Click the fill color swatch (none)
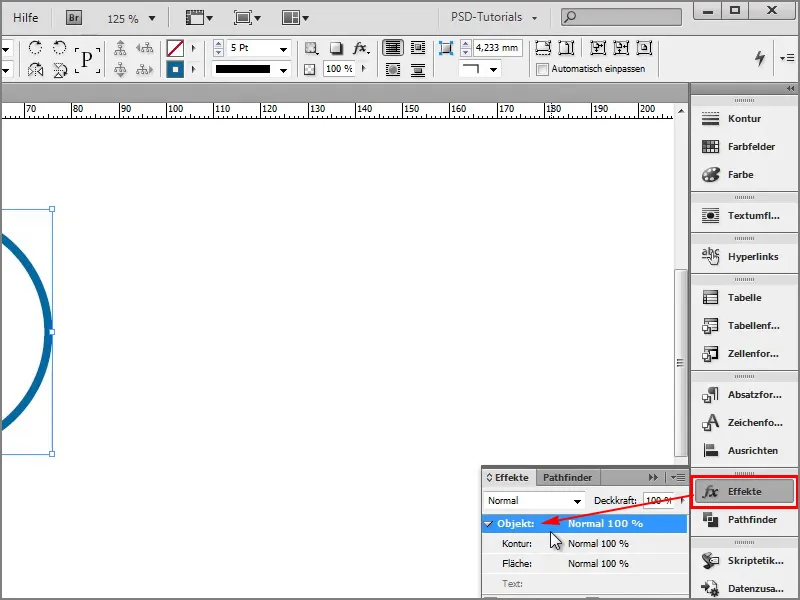The image size is (800, 600). tap(175, 48)
